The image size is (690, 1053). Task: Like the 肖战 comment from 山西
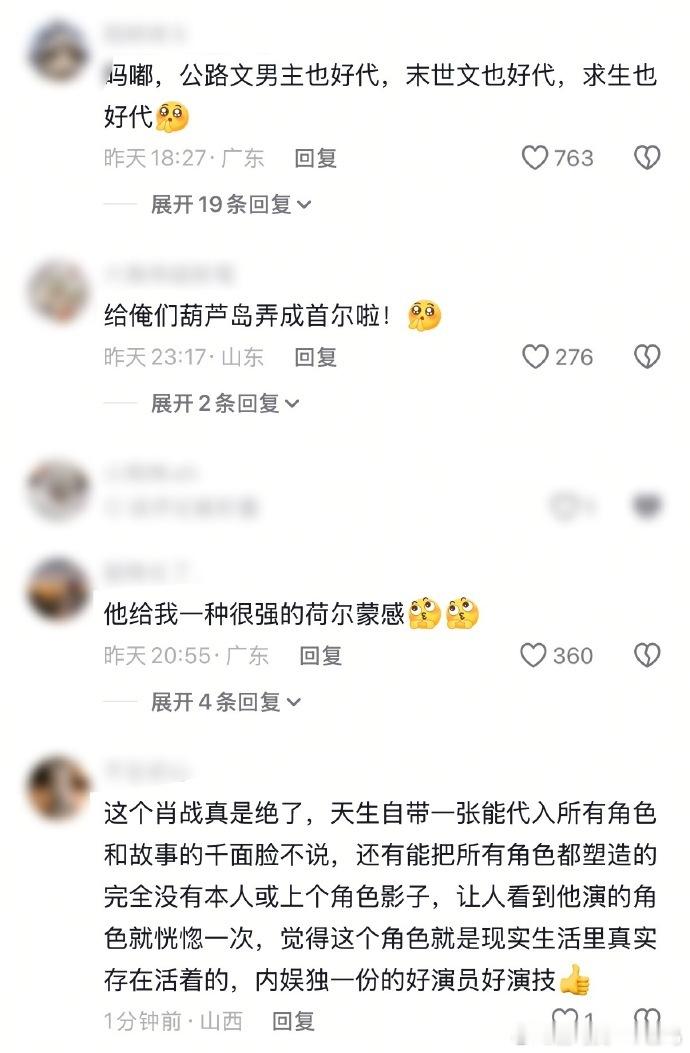pyautogui.click(x=564, y=1021)
